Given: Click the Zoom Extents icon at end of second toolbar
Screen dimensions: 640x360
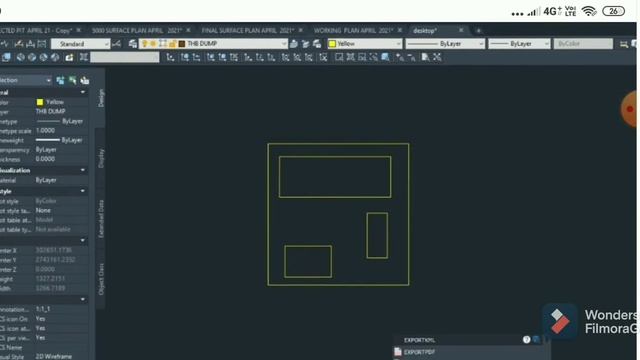Looking at the screenshot, I should tap(437, 58).
